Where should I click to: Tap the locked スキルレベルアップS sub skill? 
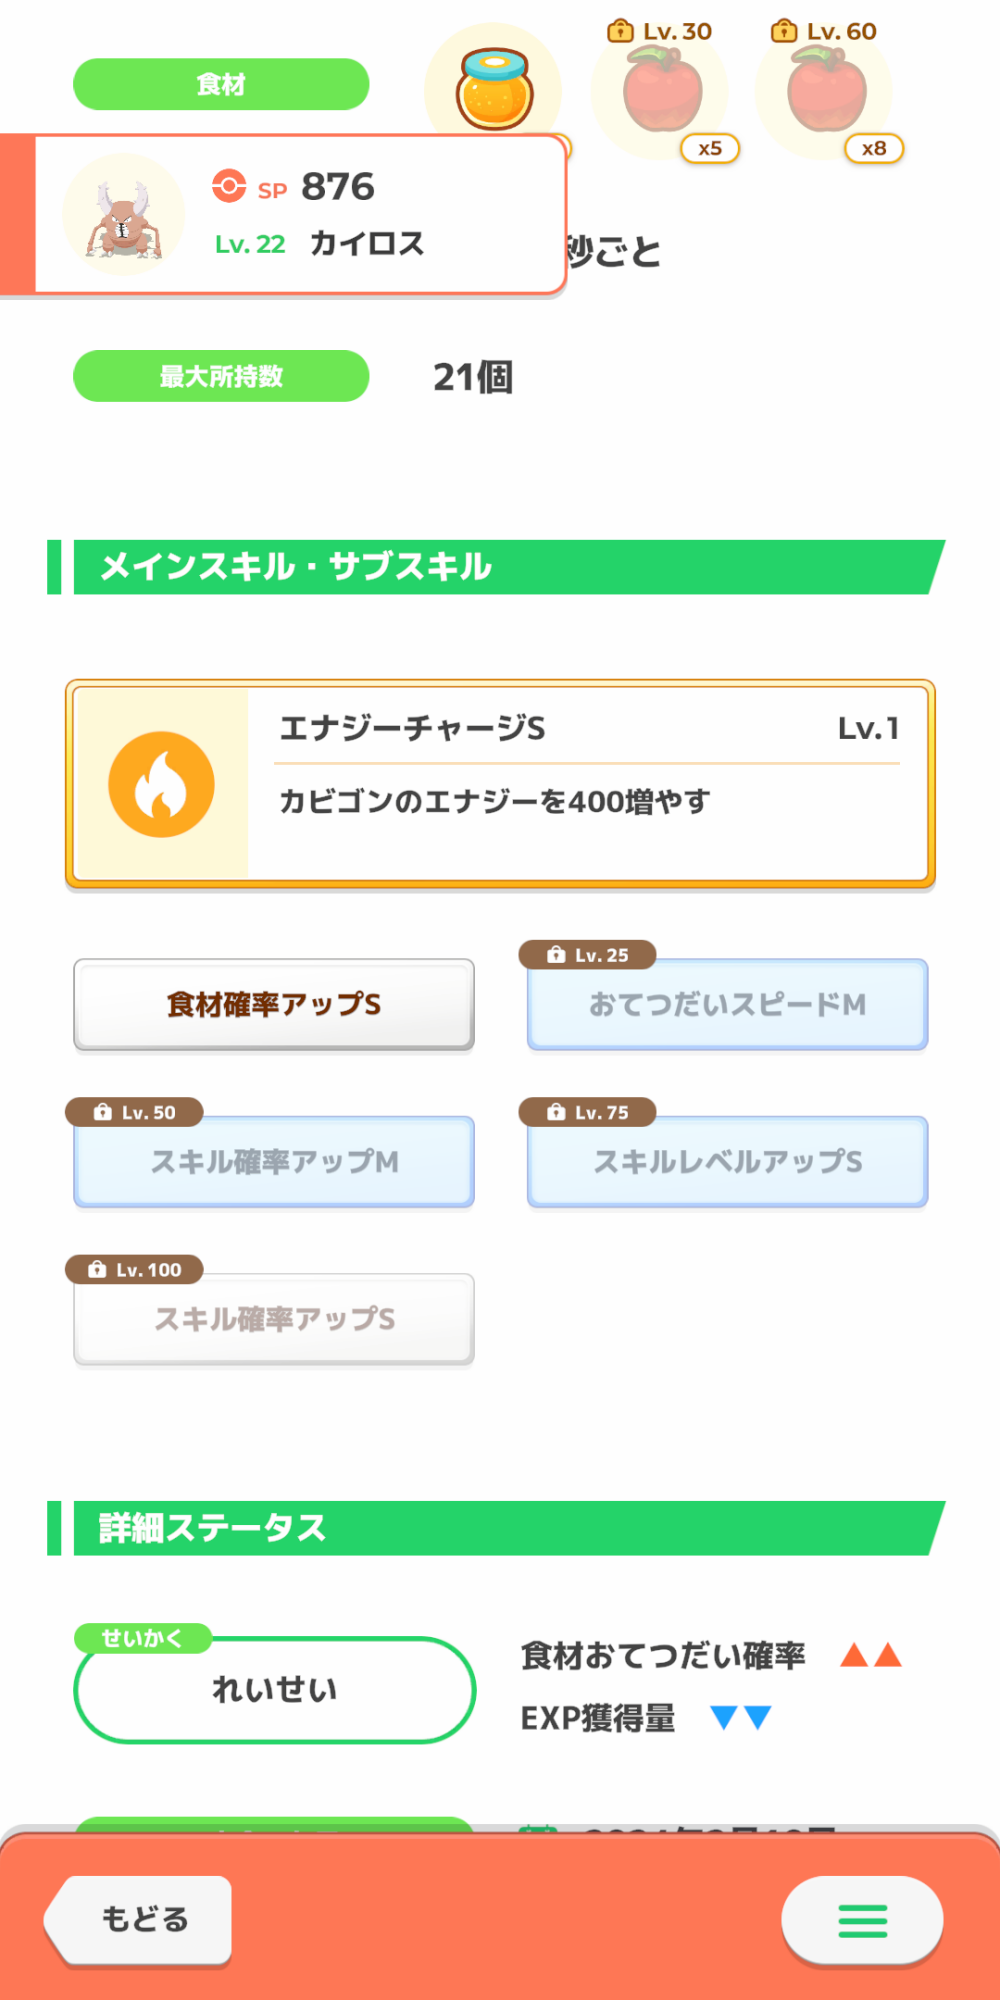pyautogui.click(x=727, y=1161)
